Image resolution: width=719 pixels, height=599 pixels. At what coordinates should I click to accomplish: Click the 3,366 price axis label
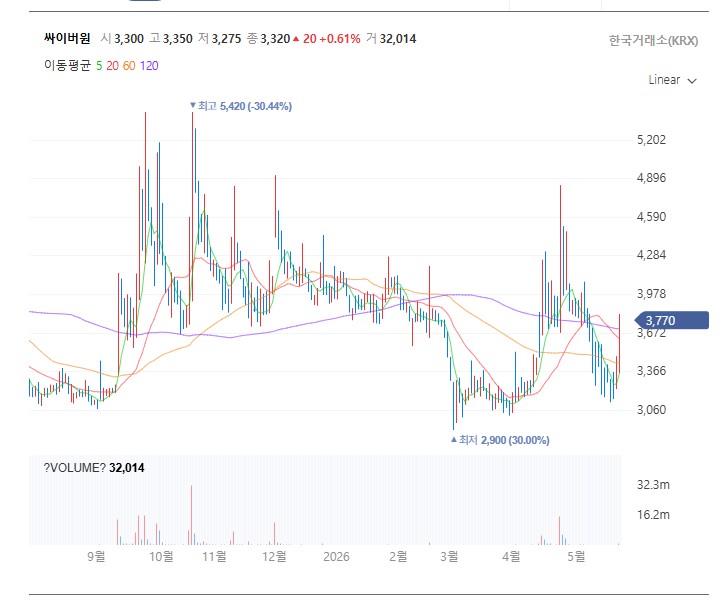651,371
